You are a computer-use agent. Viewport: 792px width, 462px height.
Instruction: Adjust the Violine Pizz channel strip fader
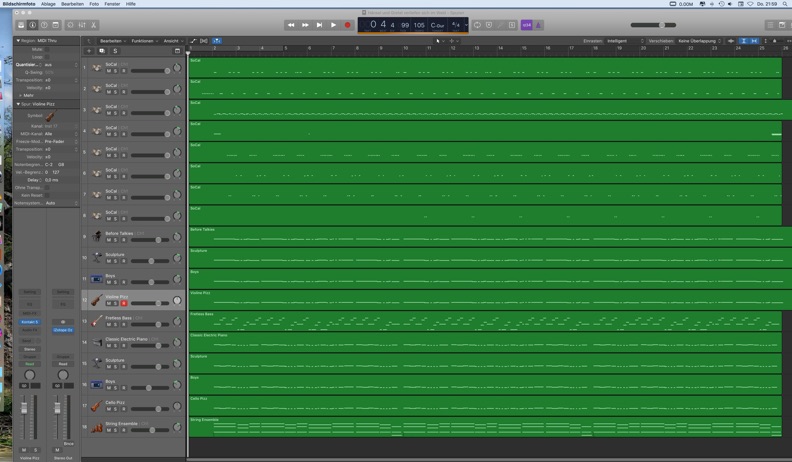(x=24, y=409)
